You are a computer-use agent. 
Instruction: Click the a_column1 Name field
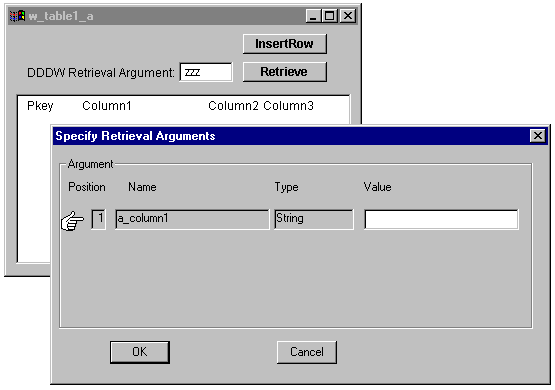pyautogui.click(x=192, y=219)
